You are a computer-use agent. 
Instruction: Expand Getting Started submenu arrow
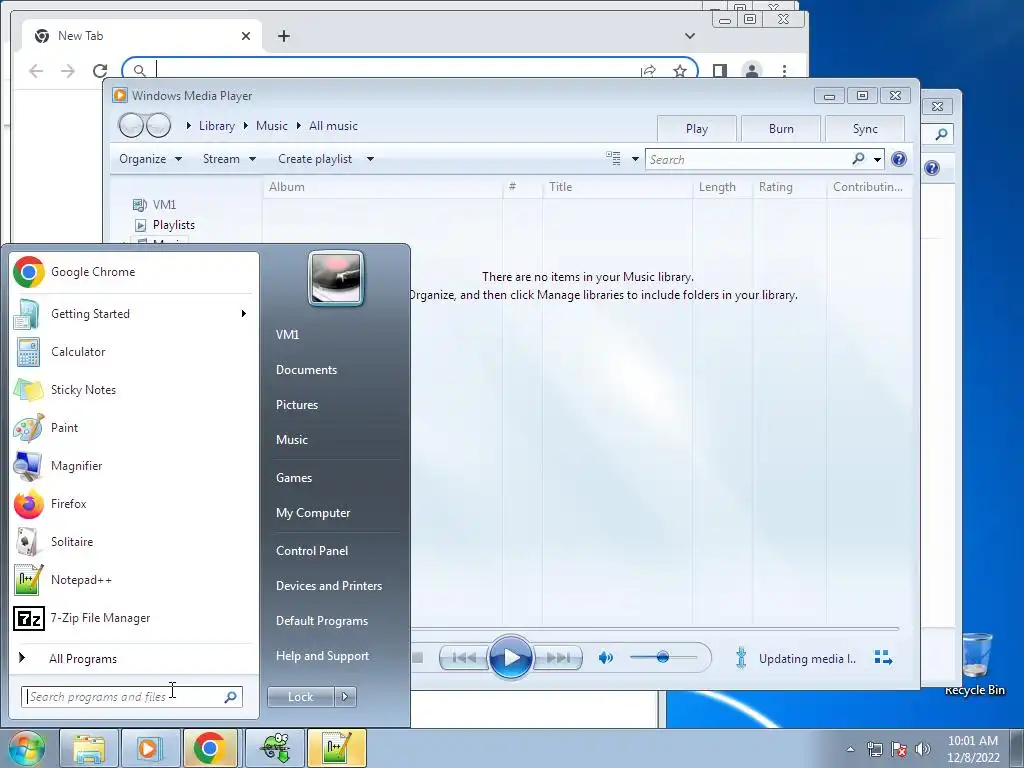244,314
